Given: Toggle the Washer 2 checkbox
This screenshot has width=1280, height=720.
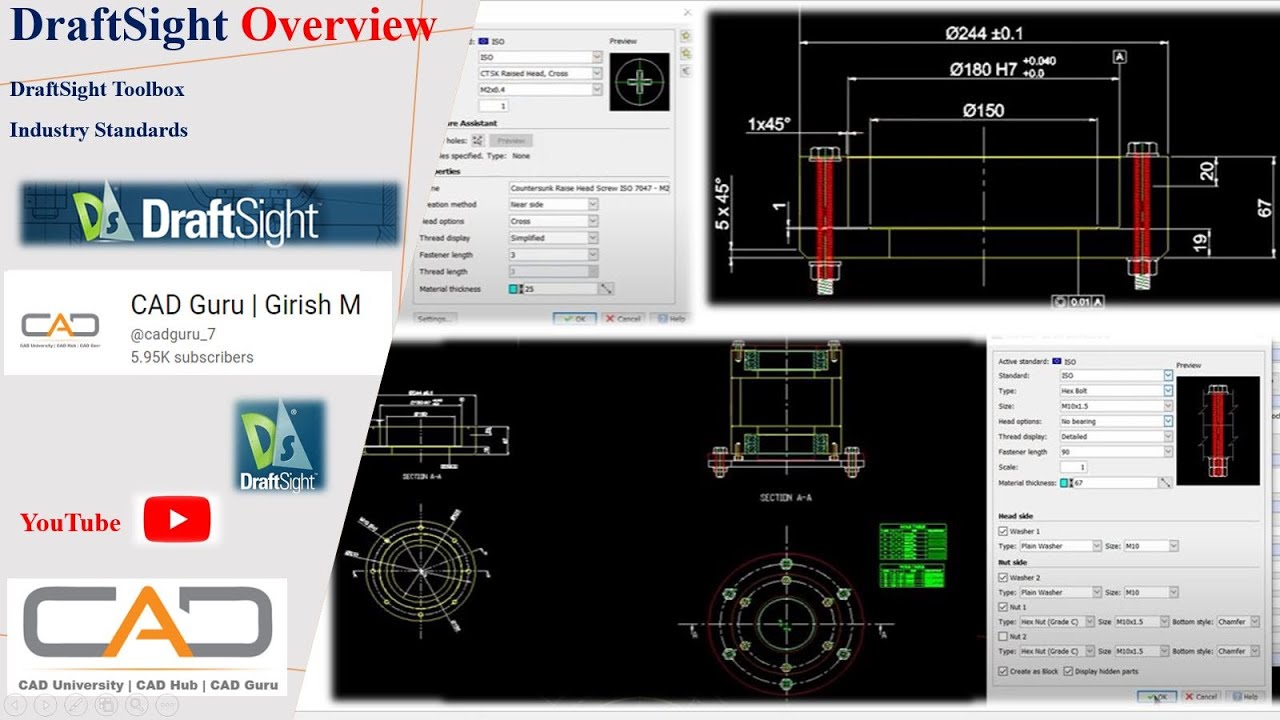Looking at the screenshot, I should tap(1003, 578).
